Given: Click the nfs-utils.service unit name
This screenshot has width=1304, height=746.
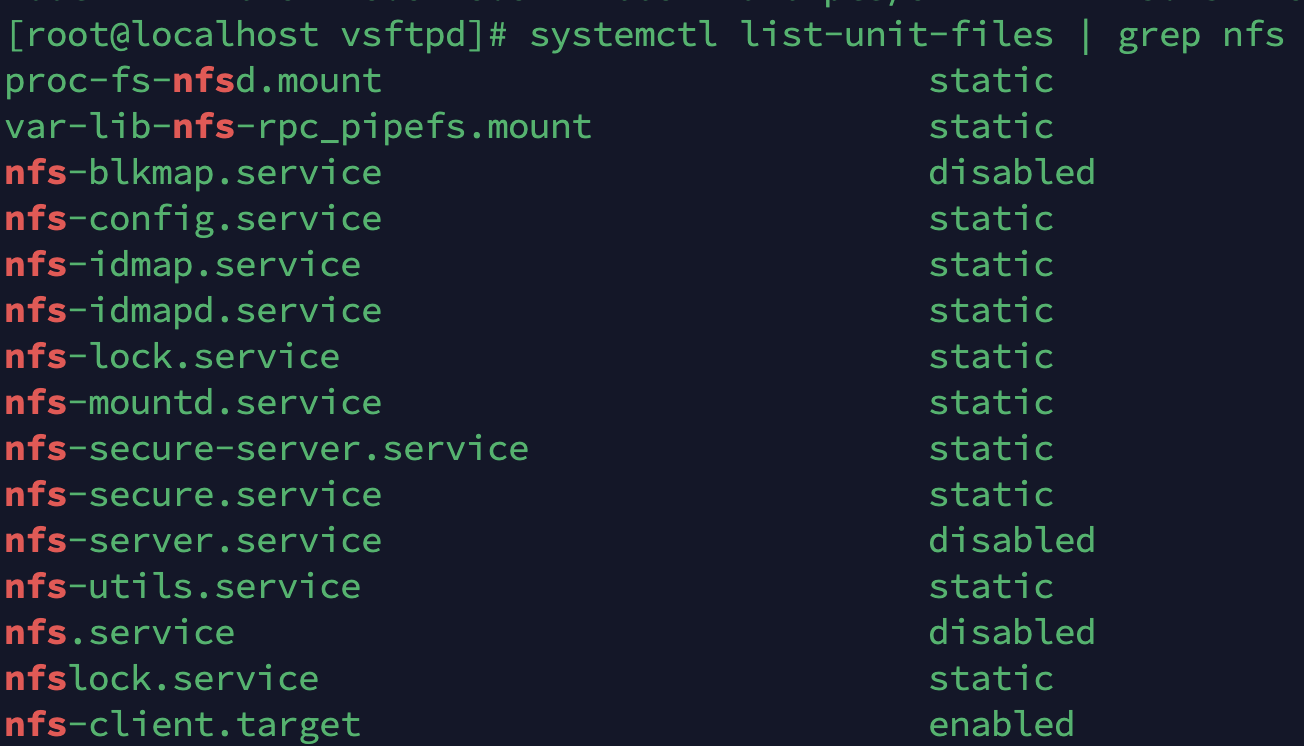Looking at the screenshot, I should tap(183, 587).
